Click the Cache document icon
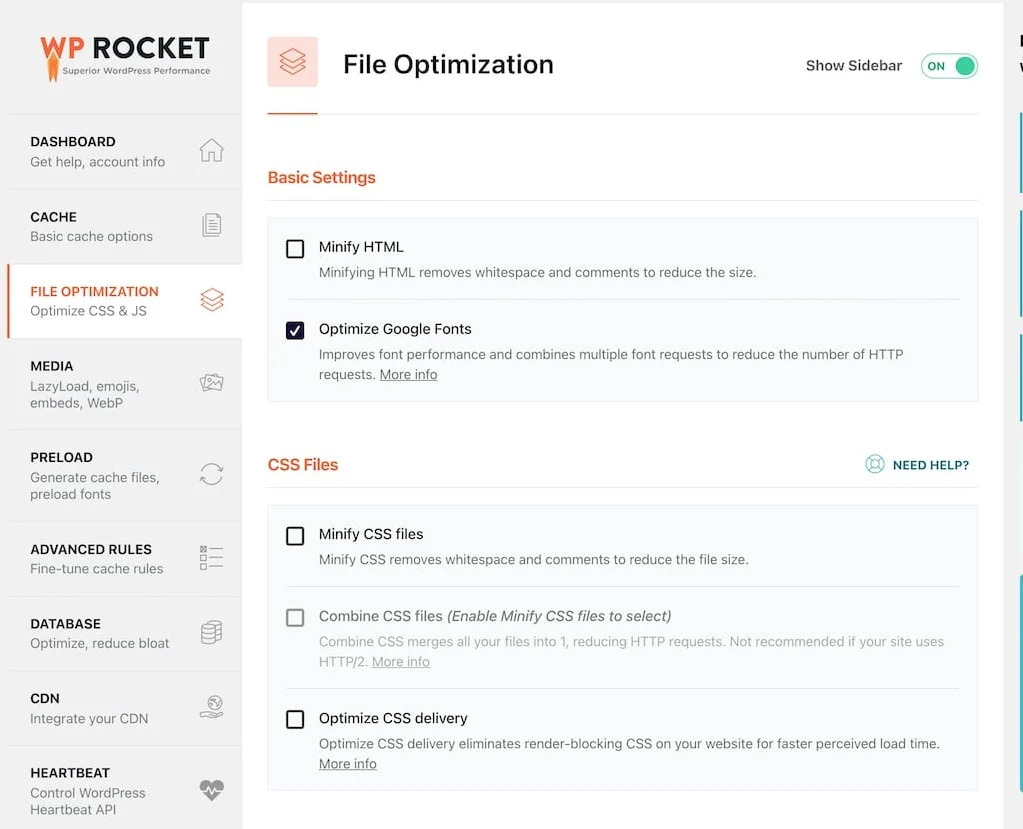This screenshot has height=829, width=1023. click(211, 225)
